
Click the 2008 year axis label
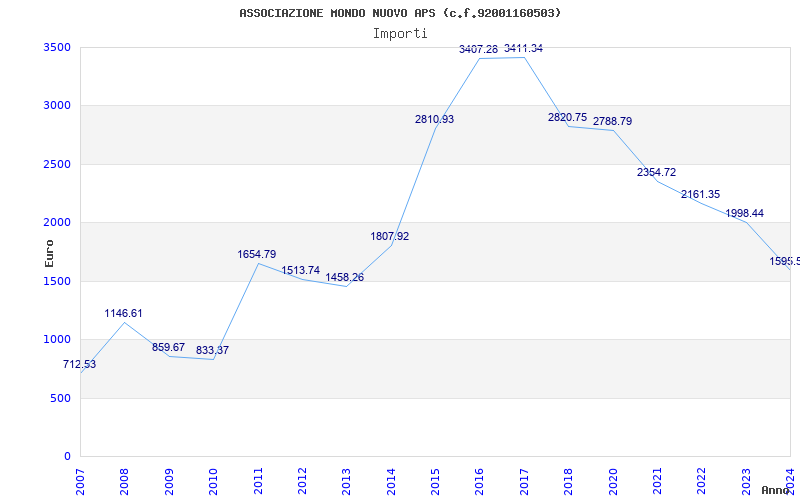[x=124, y=482]
